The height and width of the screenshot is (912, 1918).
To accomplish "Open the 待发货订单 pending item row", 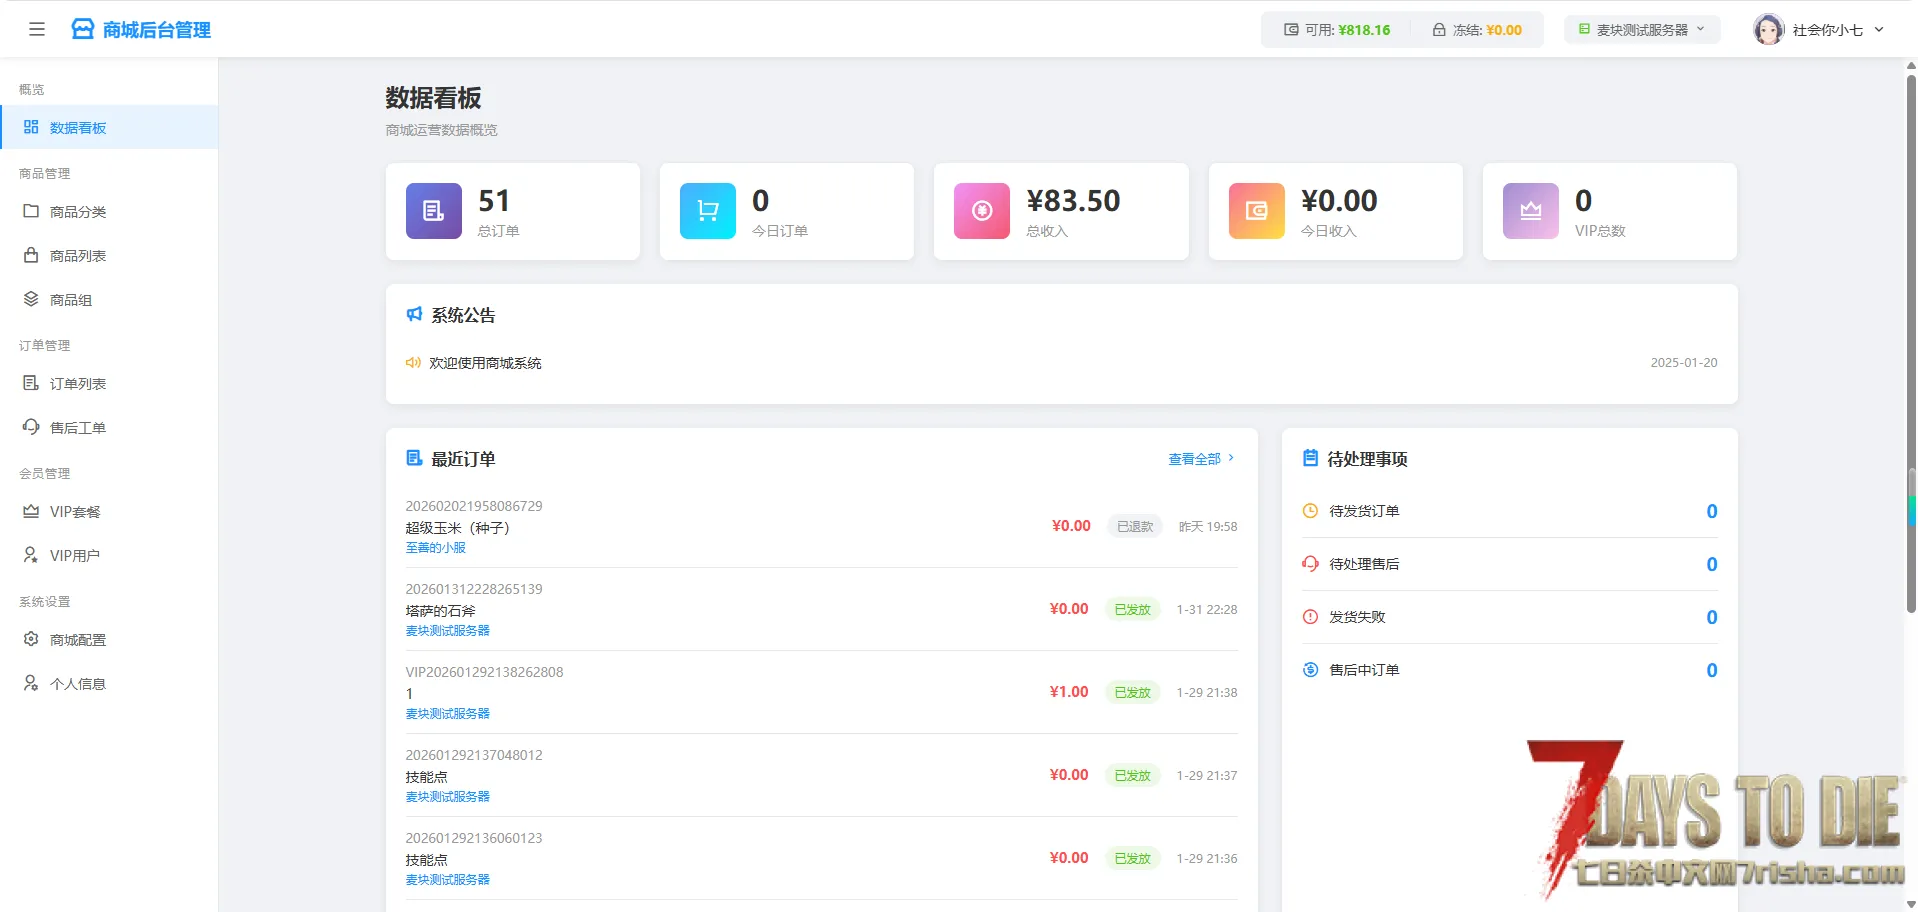I will [1509, 511].
